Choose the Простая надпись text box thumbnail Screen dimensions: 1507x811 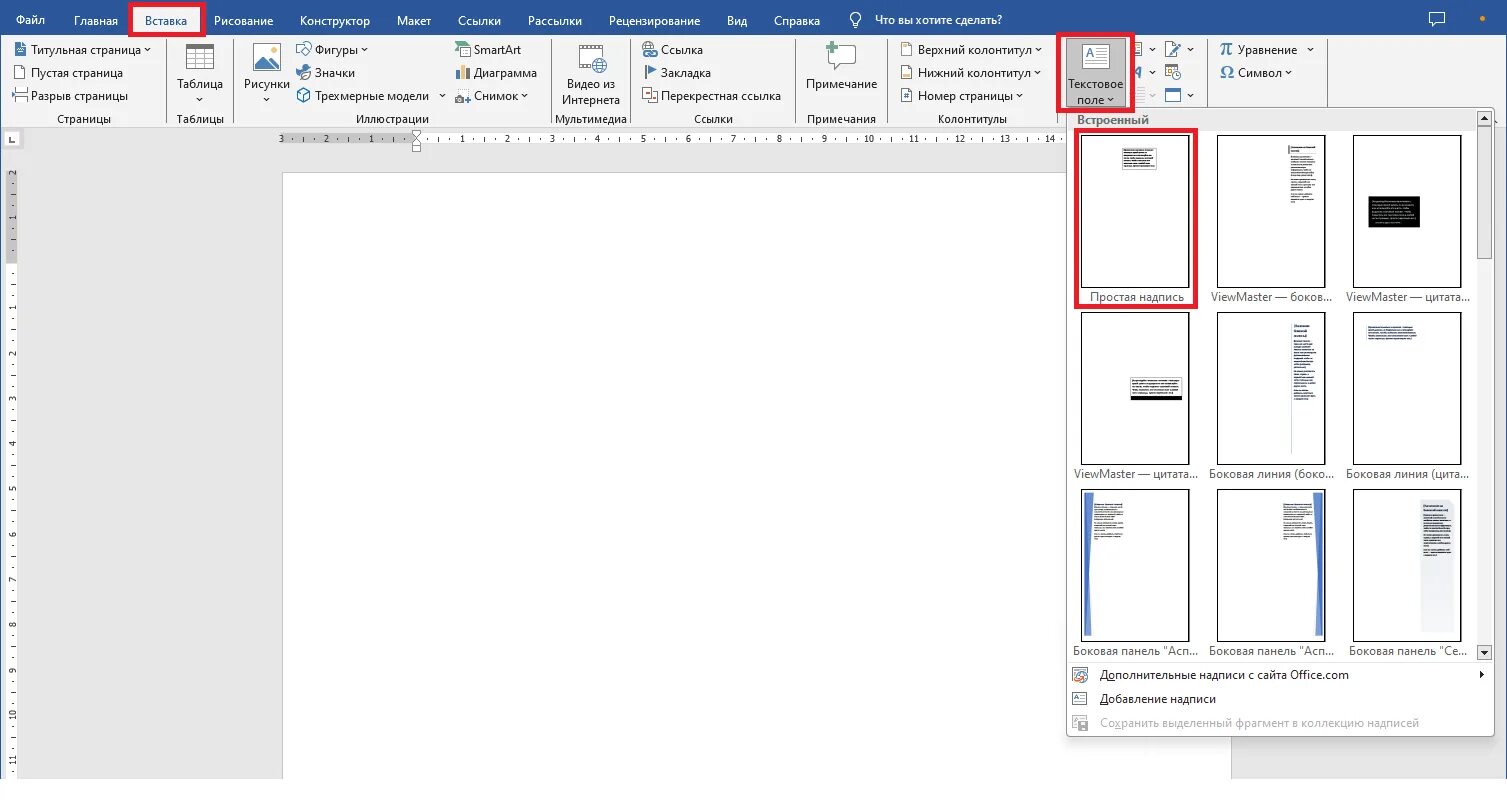1135,211
